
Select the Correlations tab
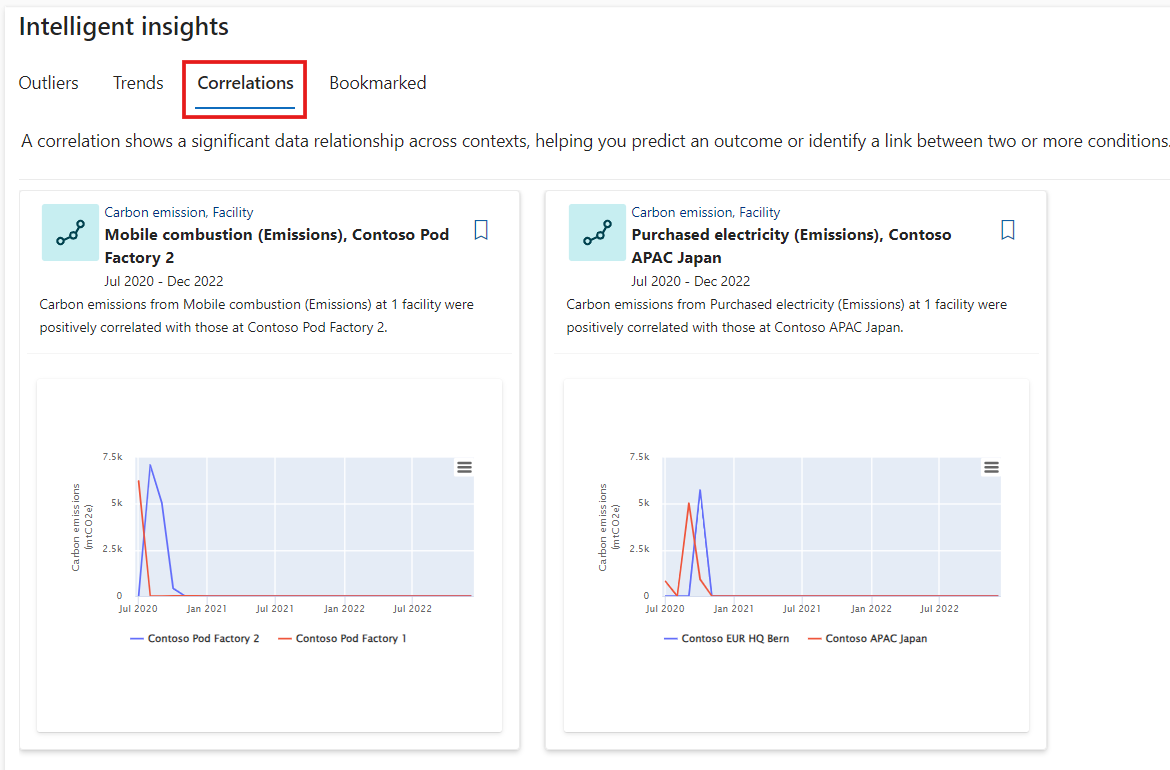pyautogui.click(x=245, y=83)
